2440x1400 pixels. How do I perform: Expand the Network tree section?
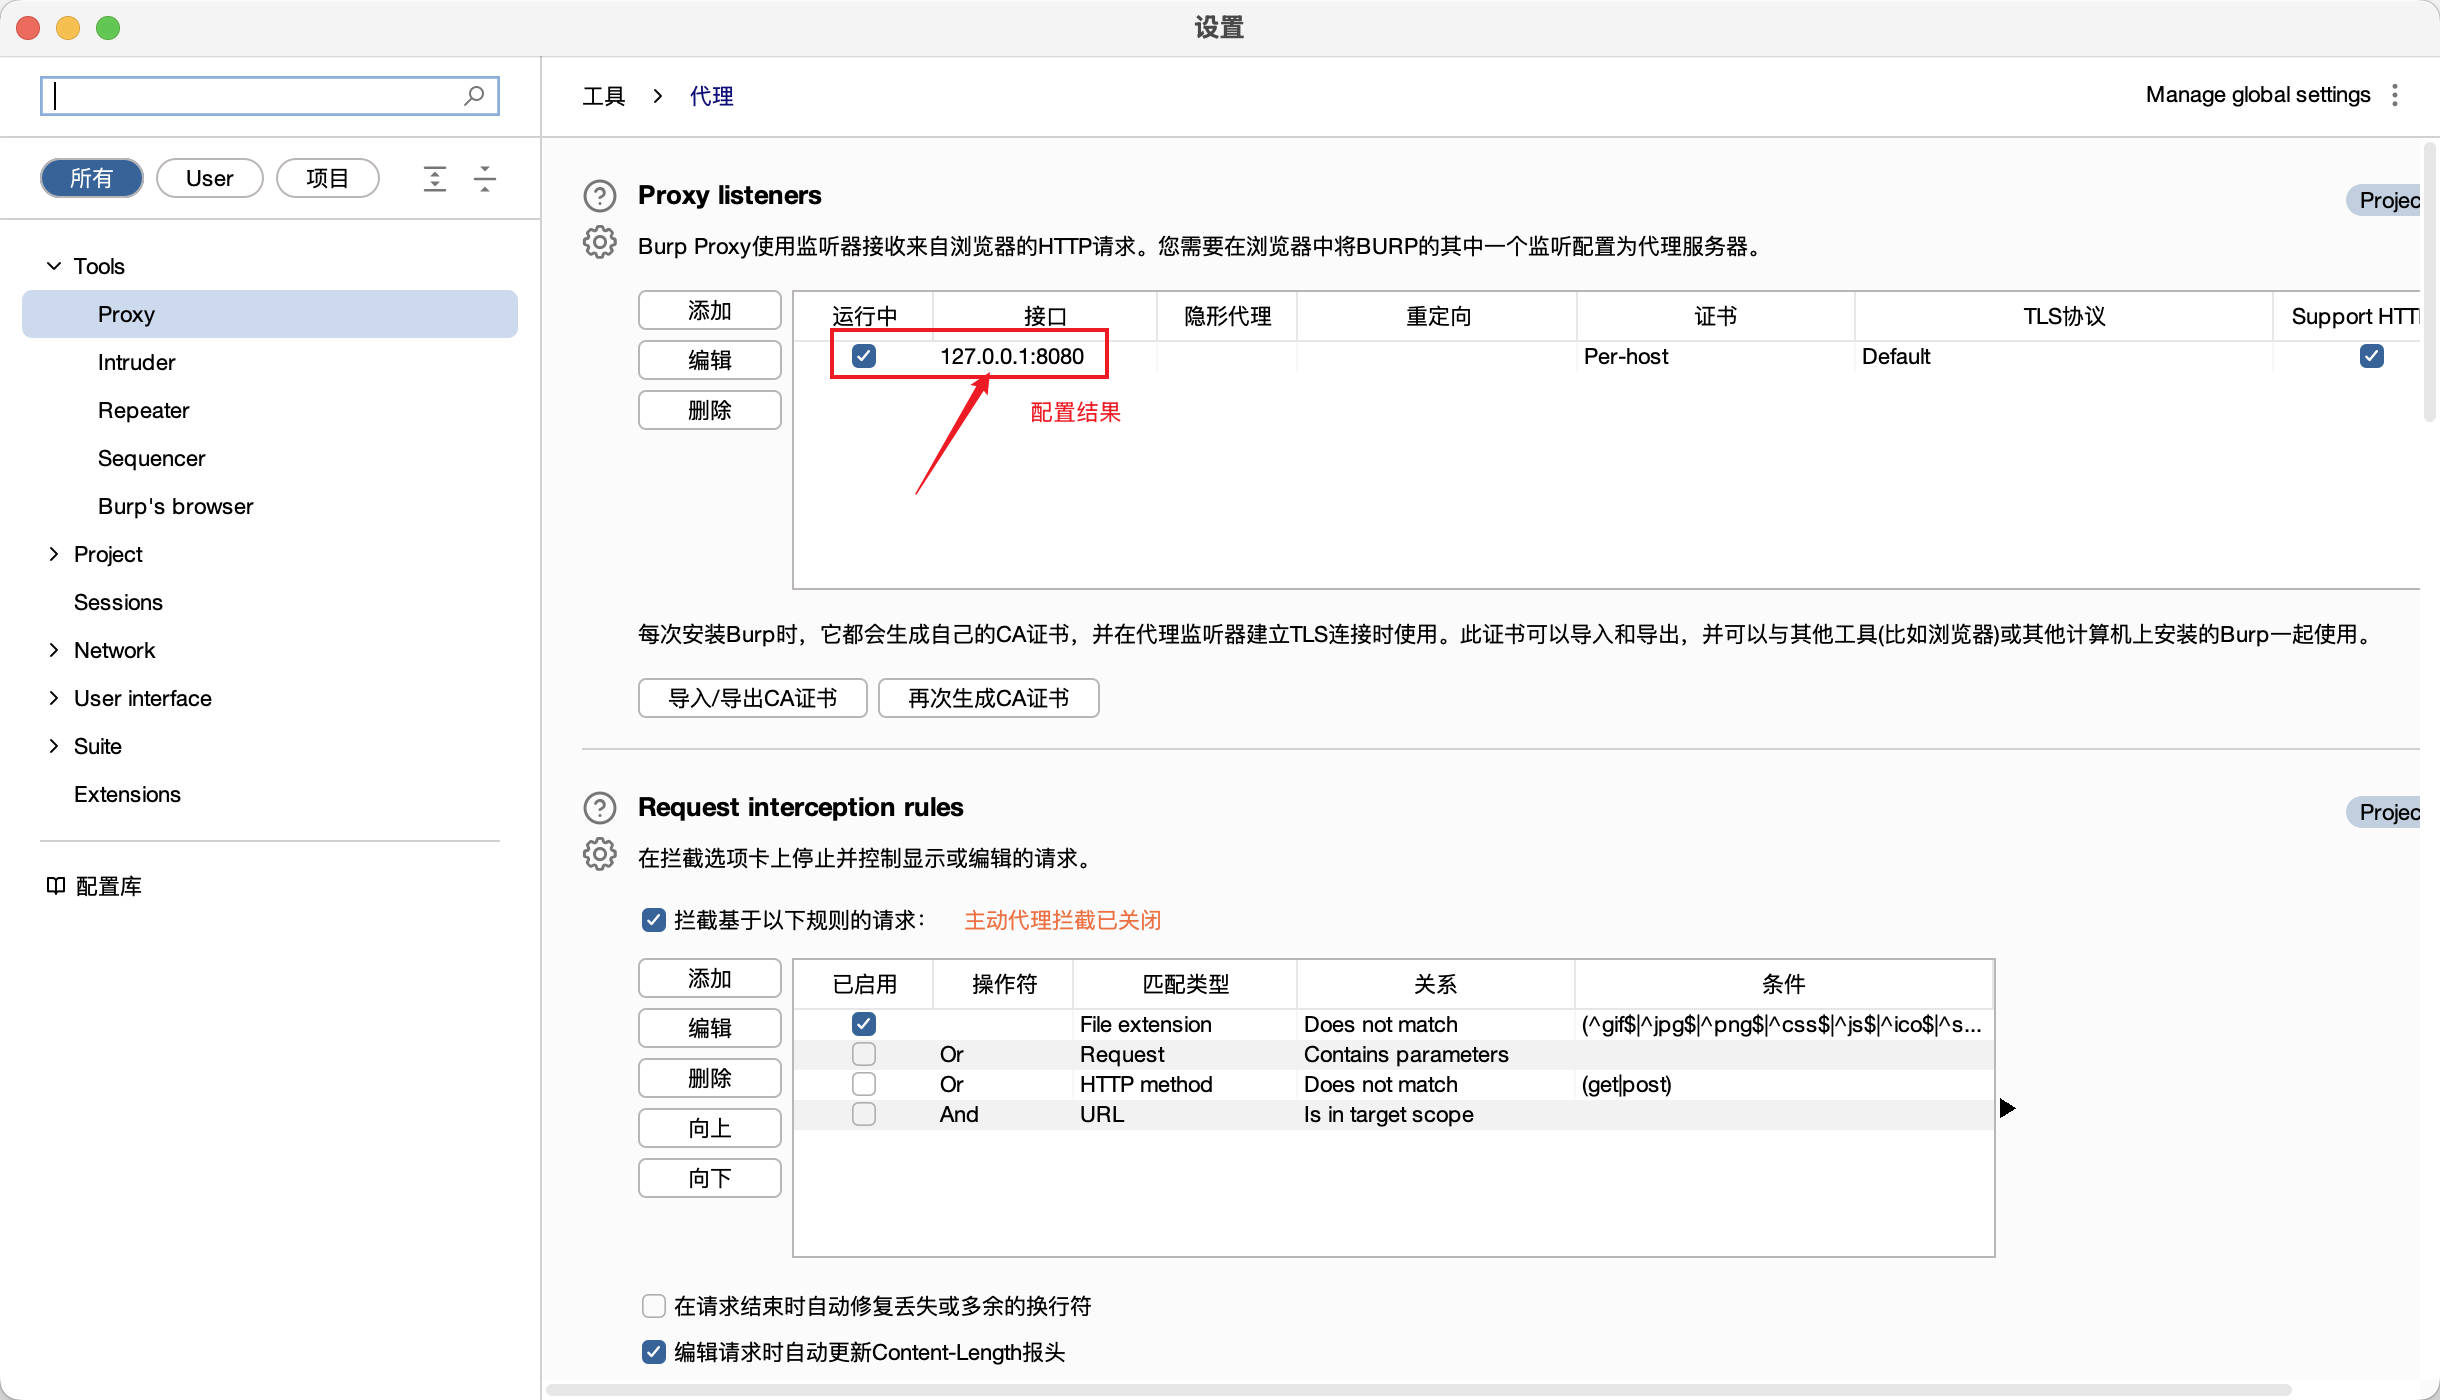click(x=54, y=650)
